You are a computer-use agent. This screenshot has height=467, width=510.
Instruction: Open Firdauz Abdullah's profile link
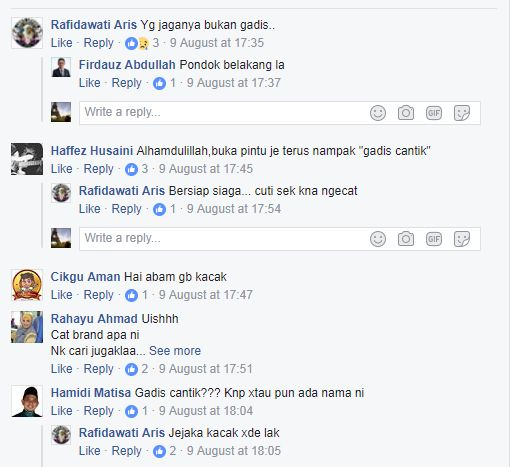(127, 65)
